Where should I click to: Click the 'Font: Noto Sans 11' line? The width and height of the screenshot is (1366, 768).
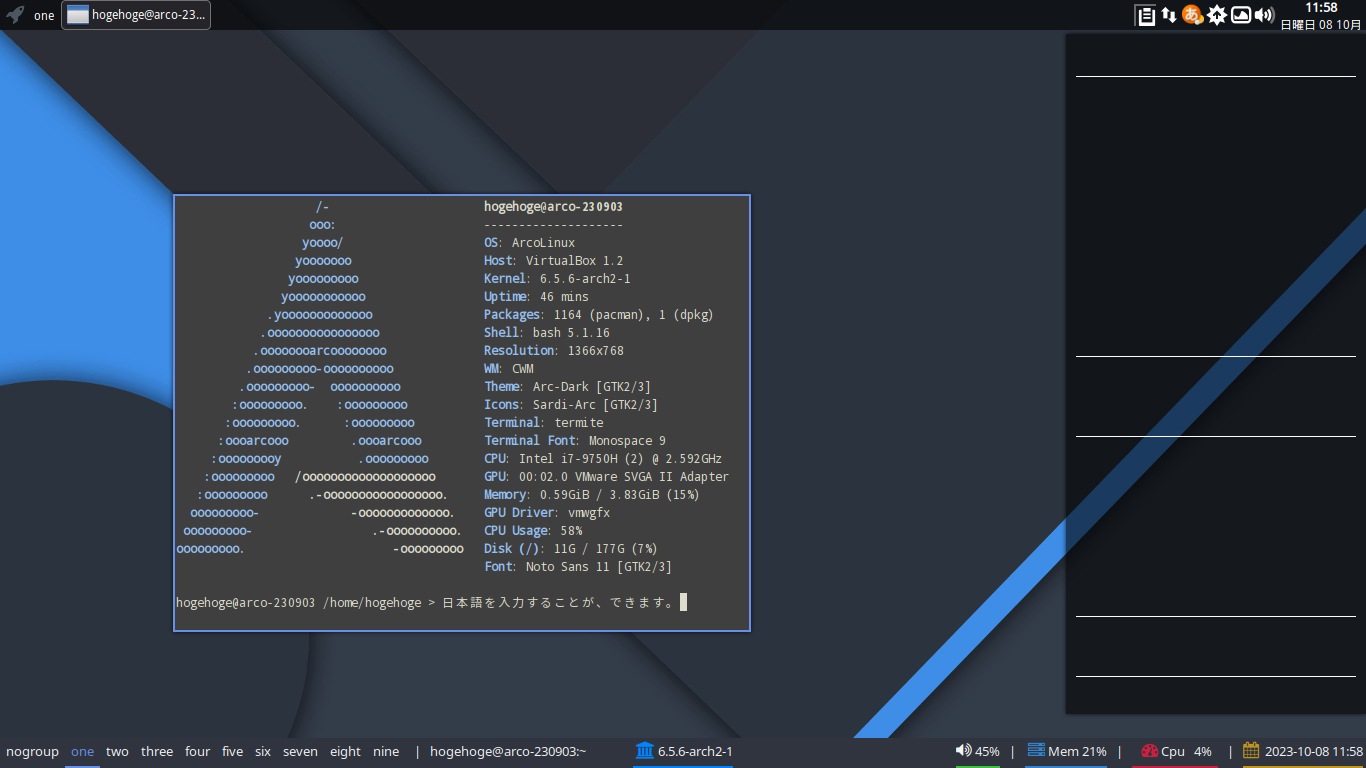[578, 567]
